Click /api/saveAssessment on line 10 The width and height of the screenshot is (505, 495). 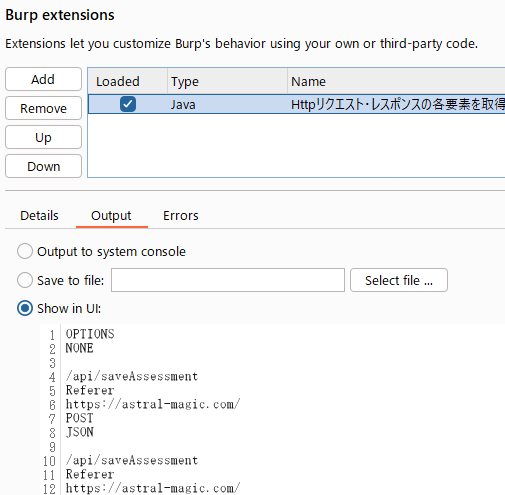coord(132,460)
